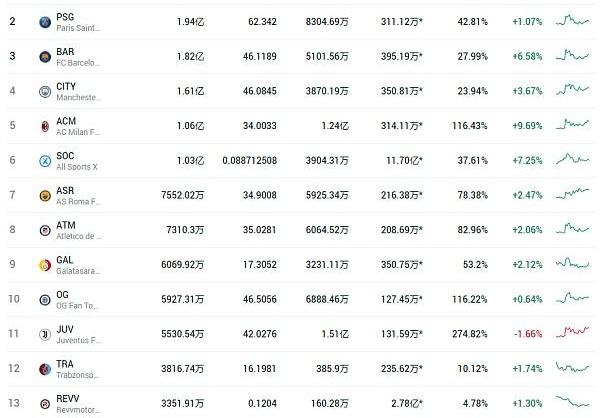The width and height of the screenshot is (600, 418).
Task: Open the BAR token name link
Action: (68, 50)
